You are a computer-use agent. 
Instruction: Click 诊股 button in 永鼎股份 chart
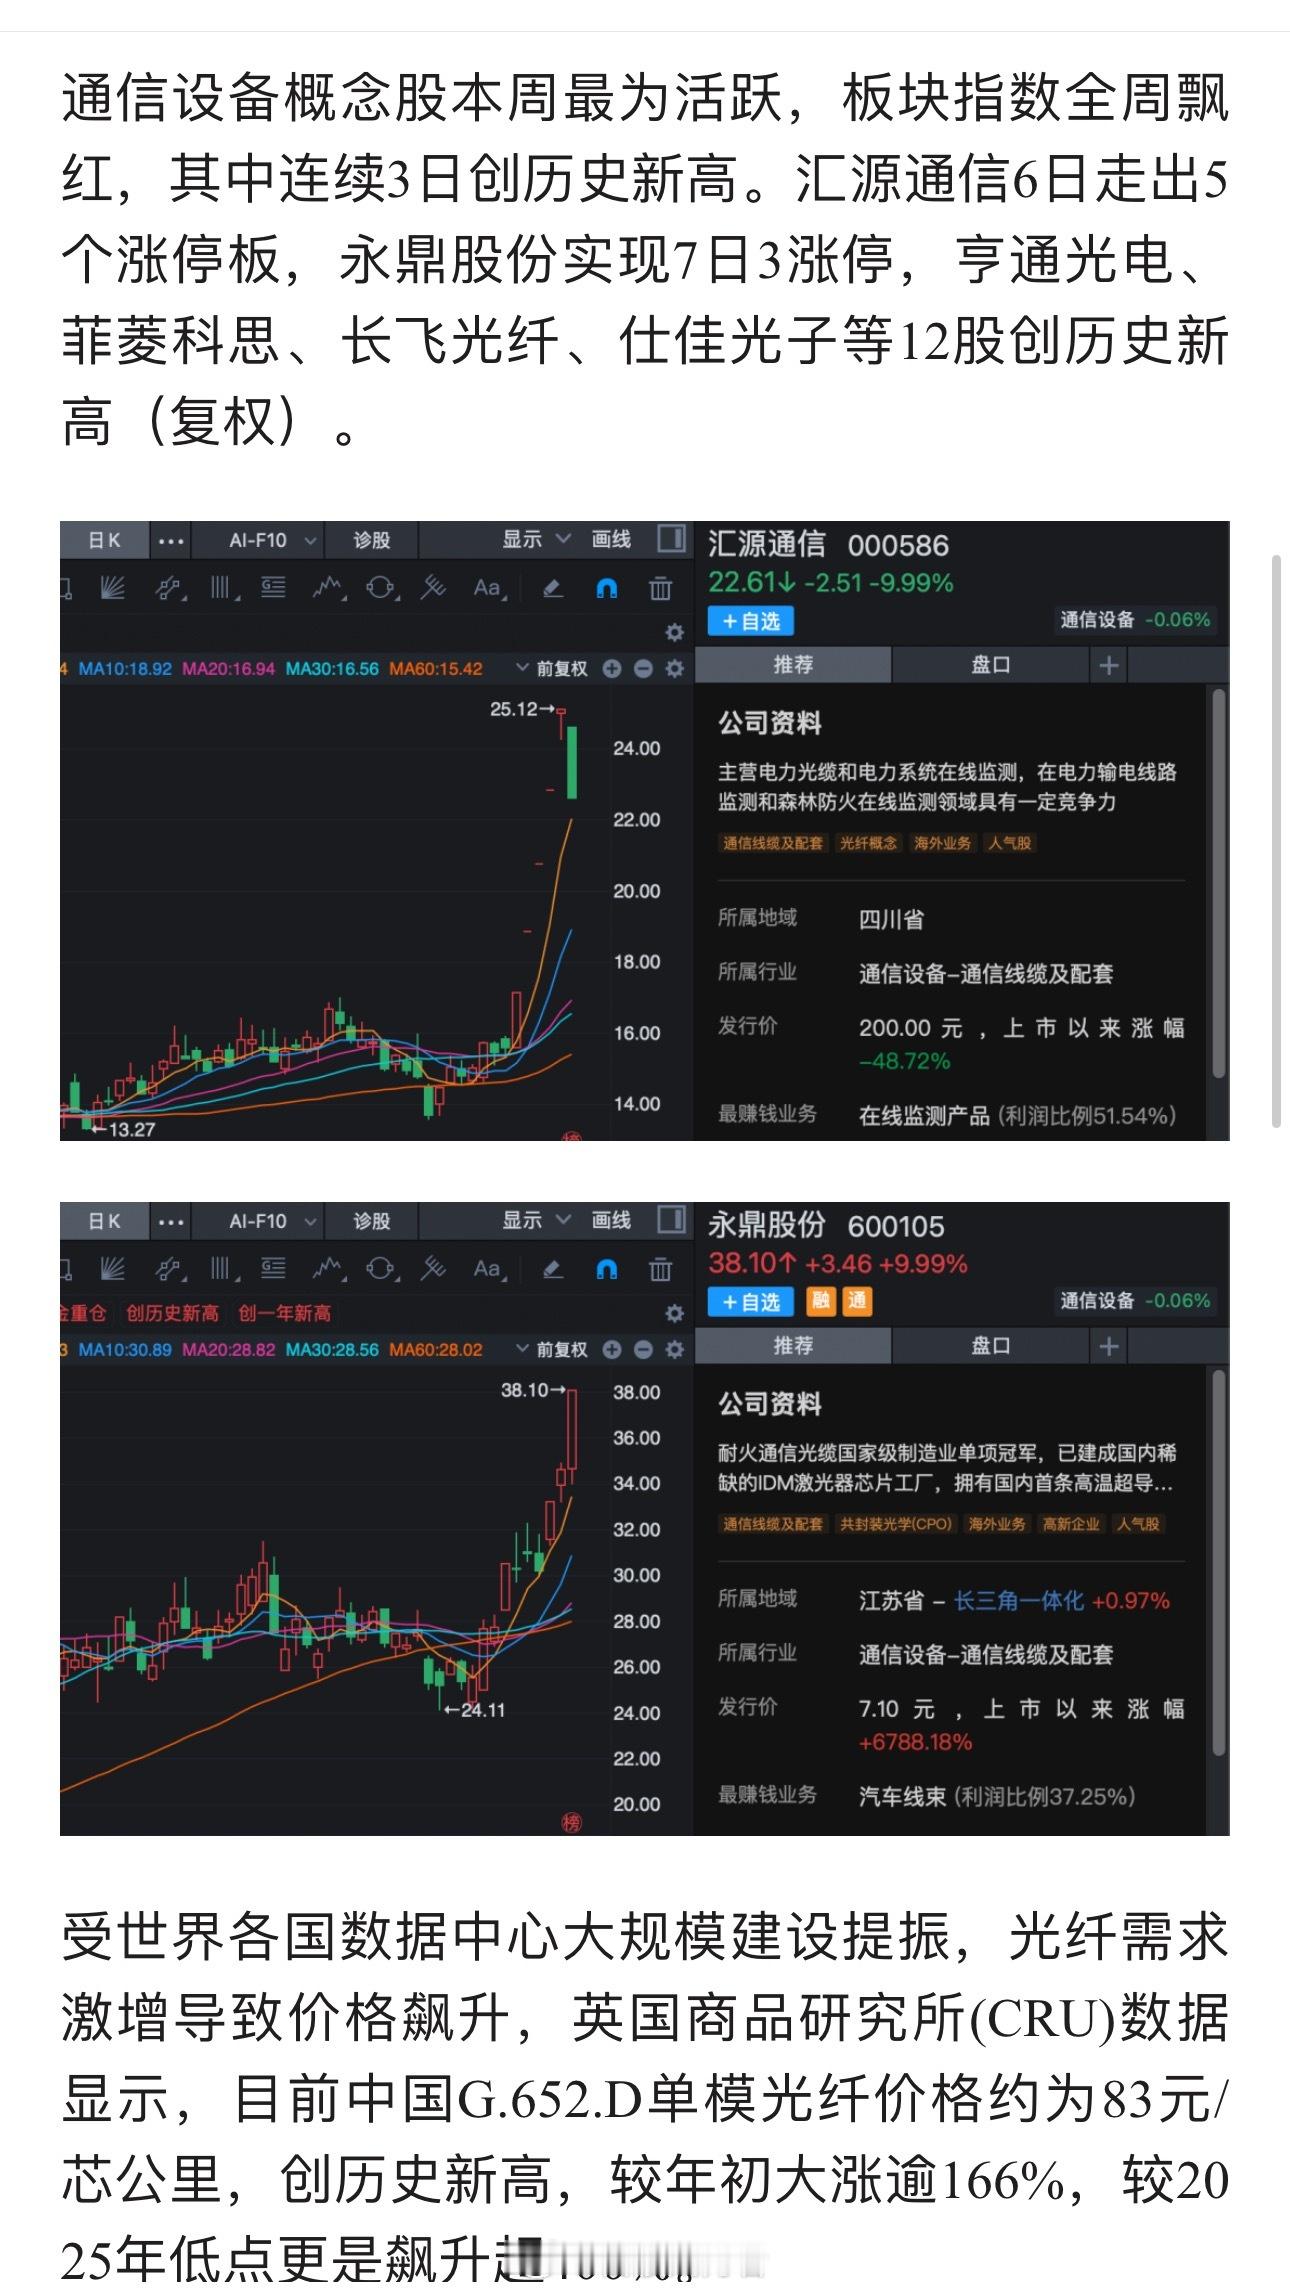tap(371, 1222)
